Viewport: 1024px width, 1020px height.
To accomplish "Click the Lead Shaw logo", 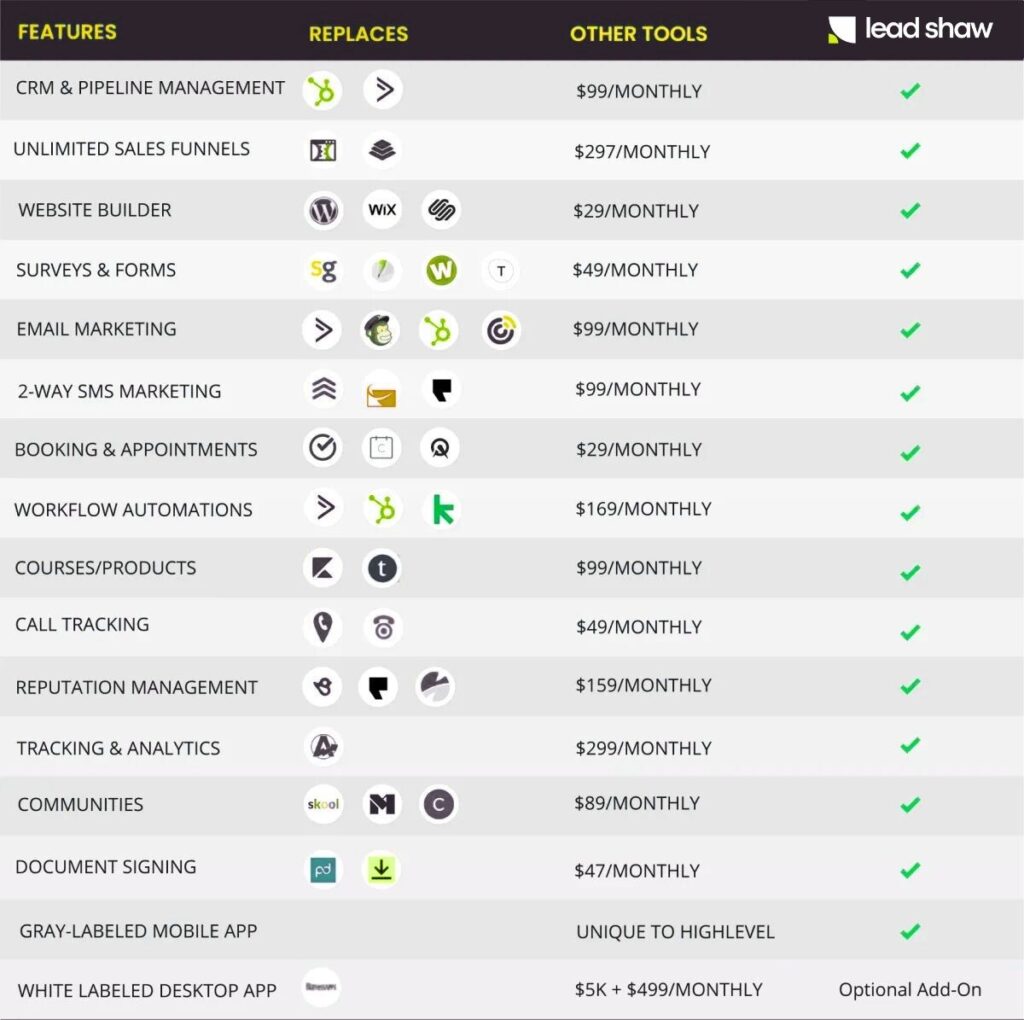I will (x=910, y=29).
